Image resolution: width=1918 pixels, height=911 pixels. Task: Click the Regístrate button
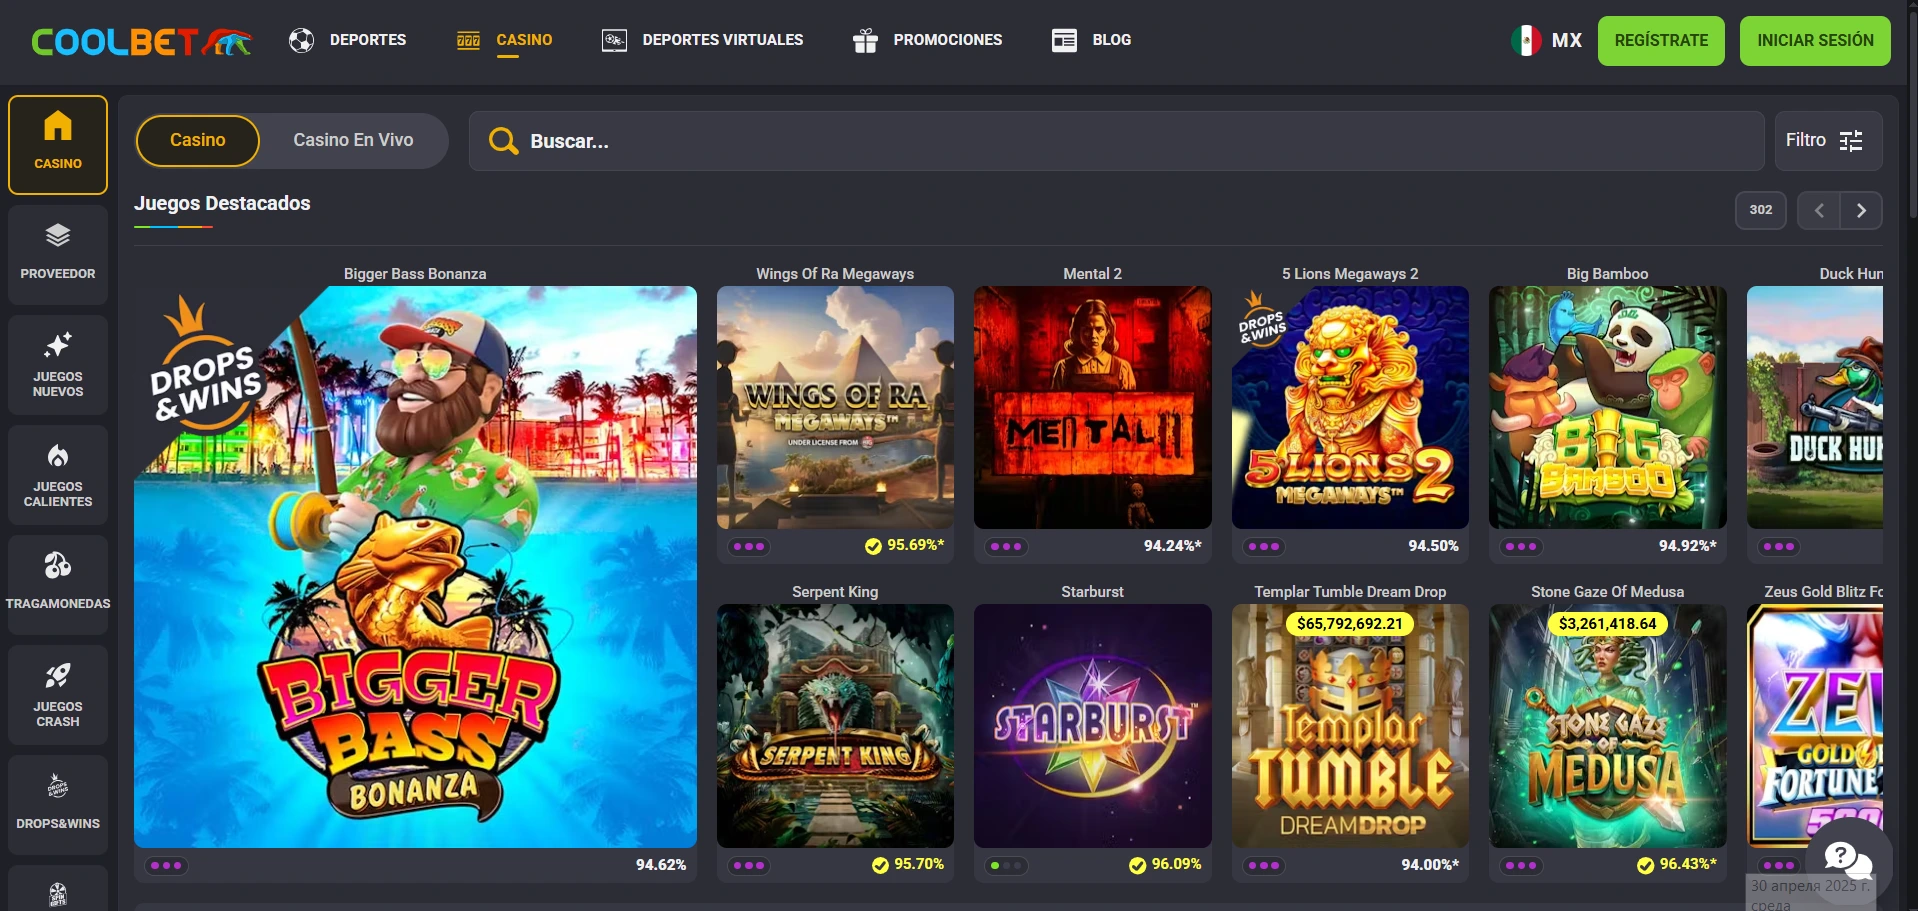pos(1661,41)
